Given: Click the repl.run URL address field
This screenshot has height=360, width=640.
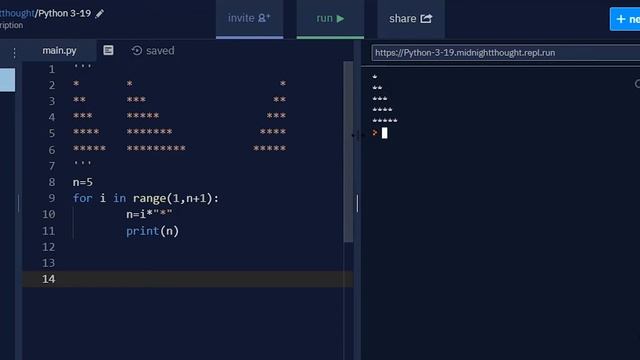Looking at the screenshot, I should pyautogui.click(x=506, y=53).
